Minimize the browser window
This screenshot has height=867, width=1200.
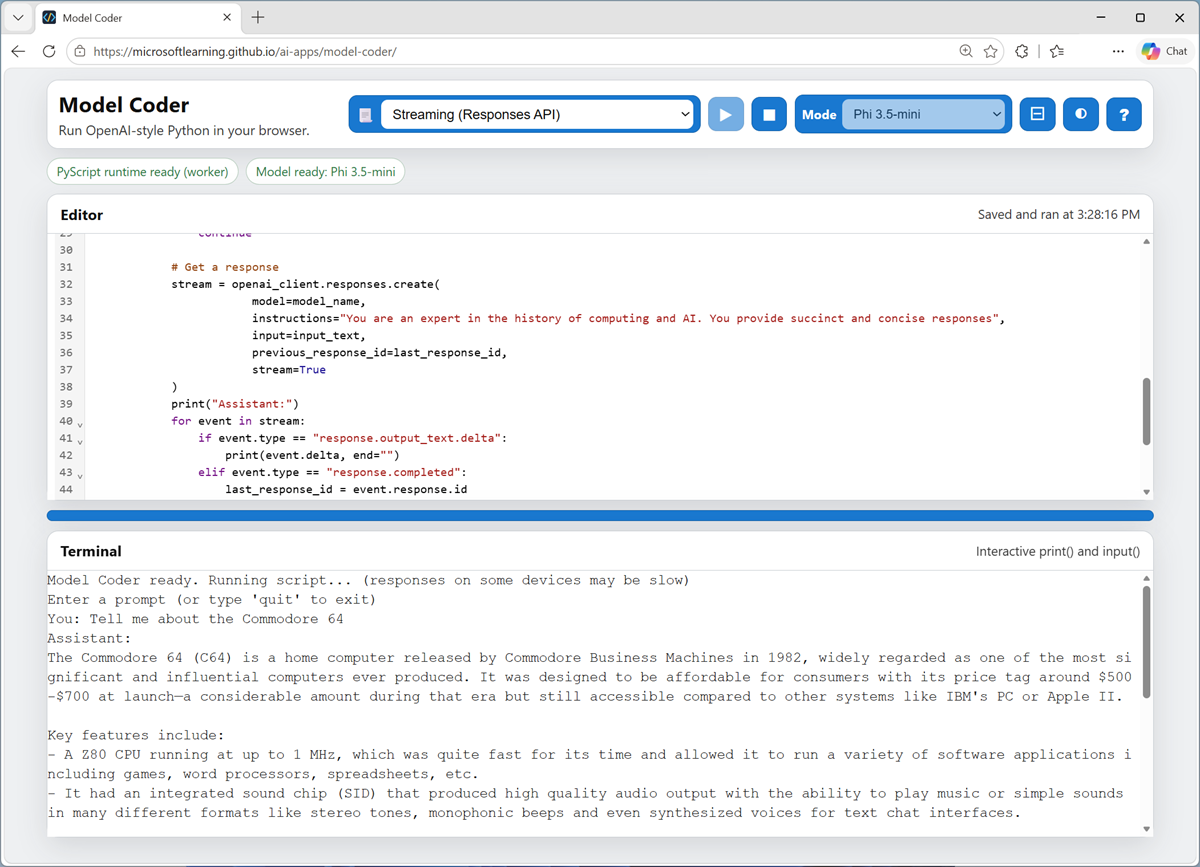pyautogui.click(x=1101, y=17)
